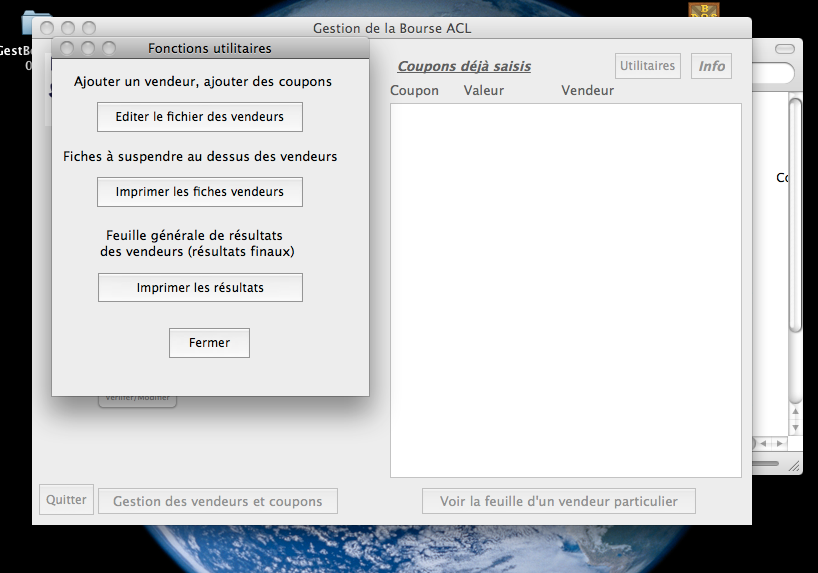The image size is (818, 573).
Task: Open the BDOS desktop icon behind the window
Action: pos(704,10)
